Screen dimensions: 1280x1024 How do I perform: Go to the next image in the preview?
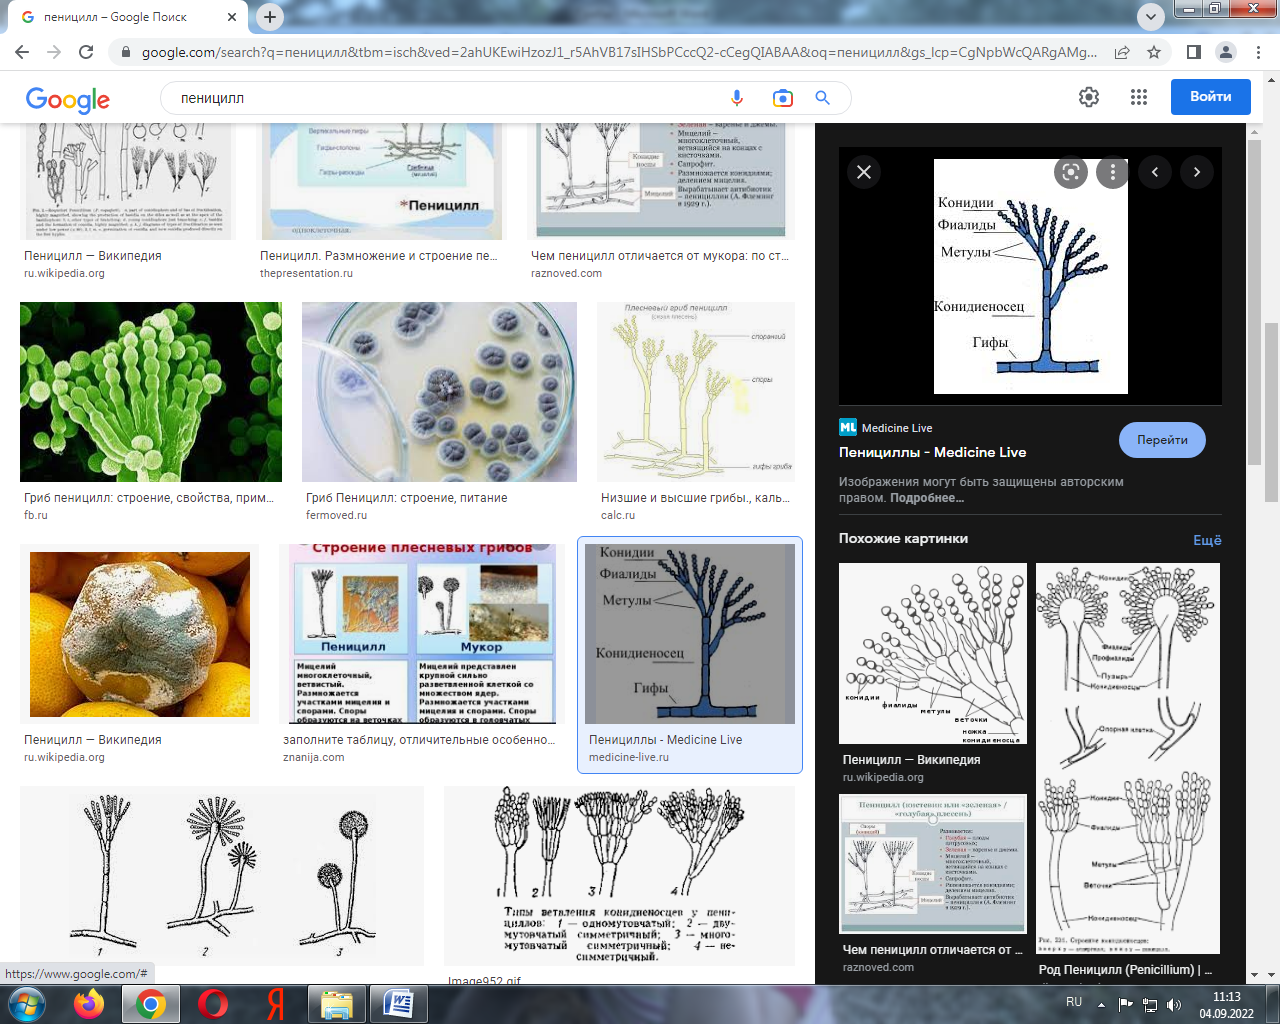(x=1197, y=172)
